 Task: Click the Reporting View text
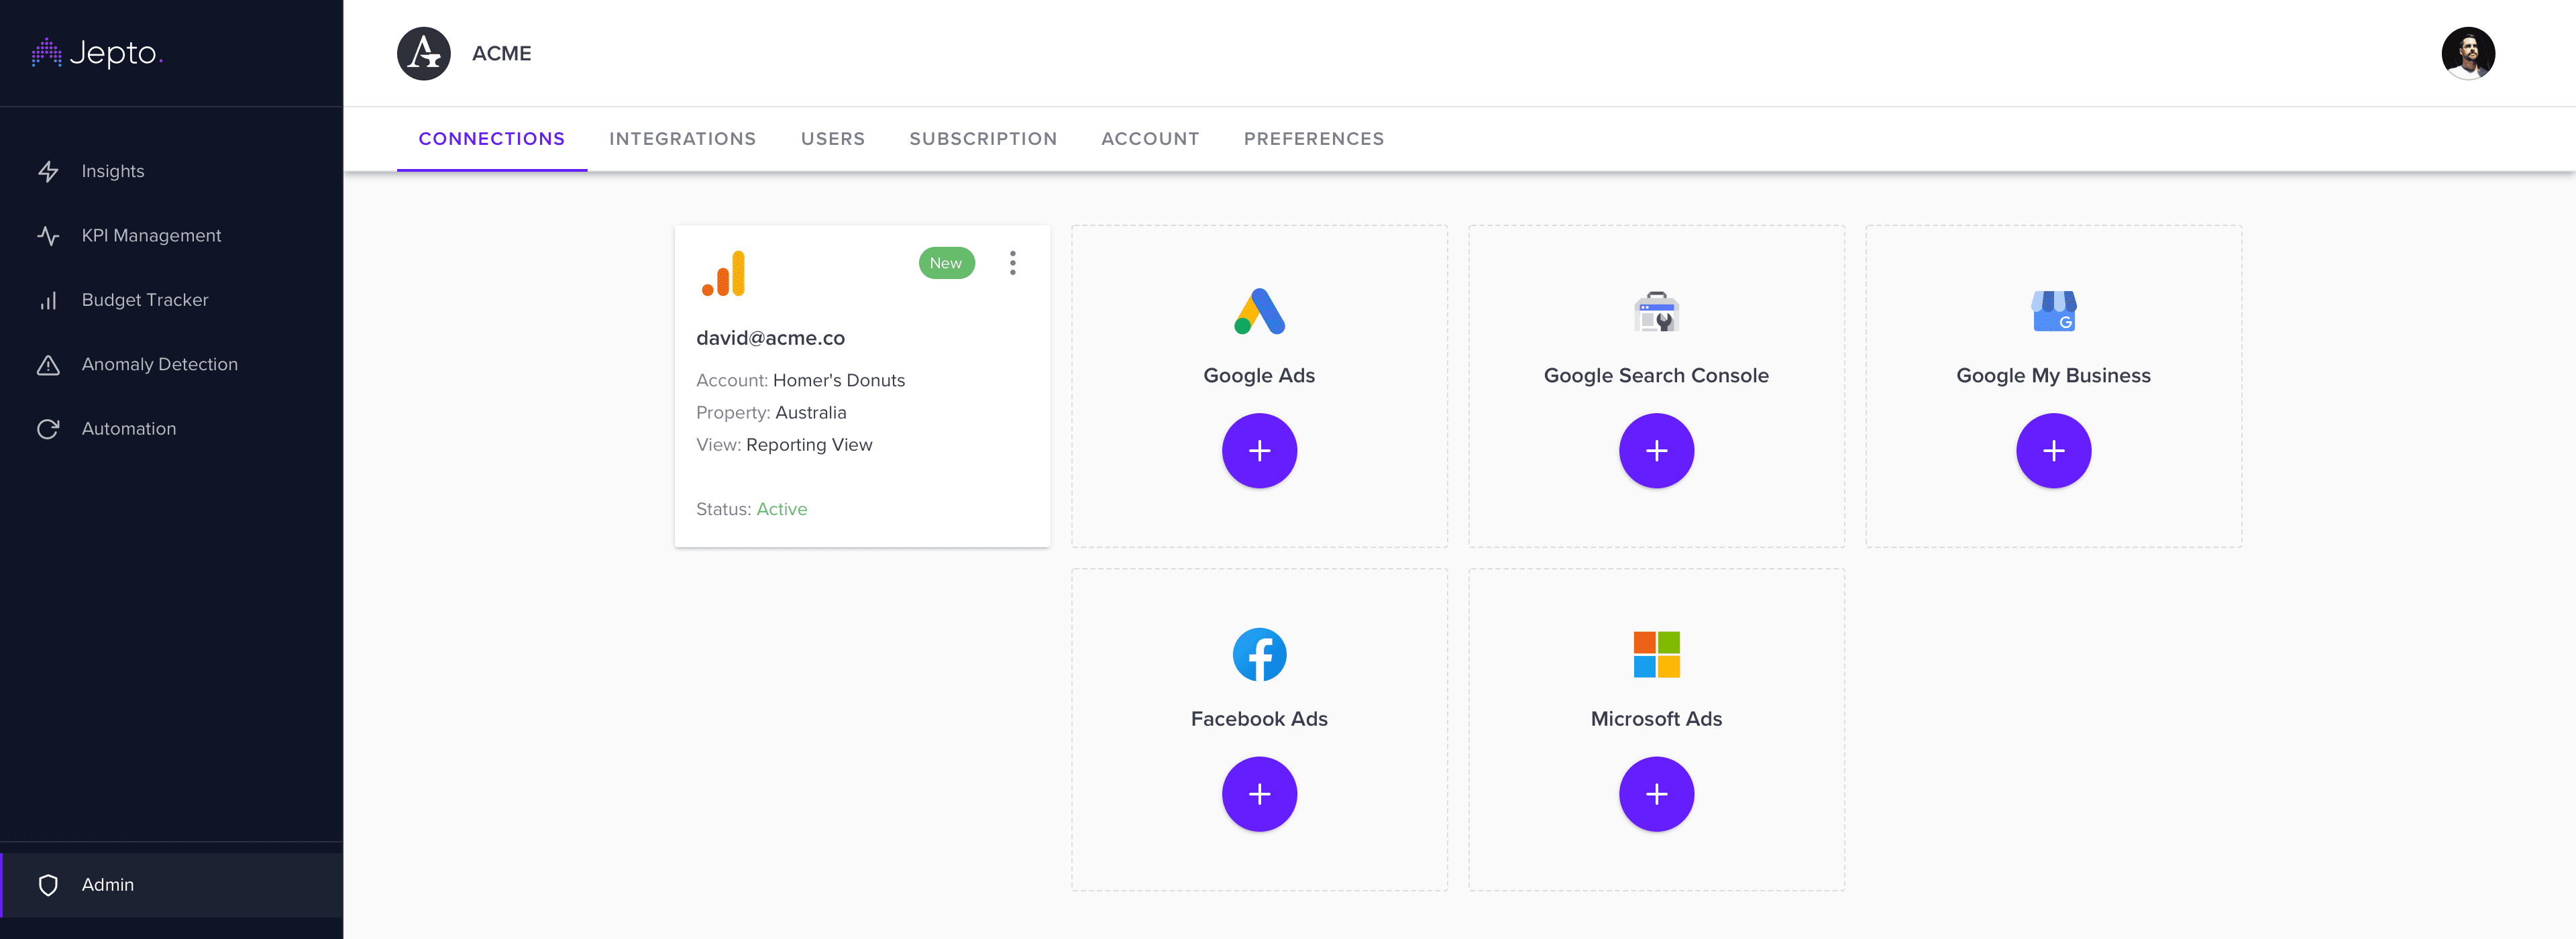click(809, 445)
